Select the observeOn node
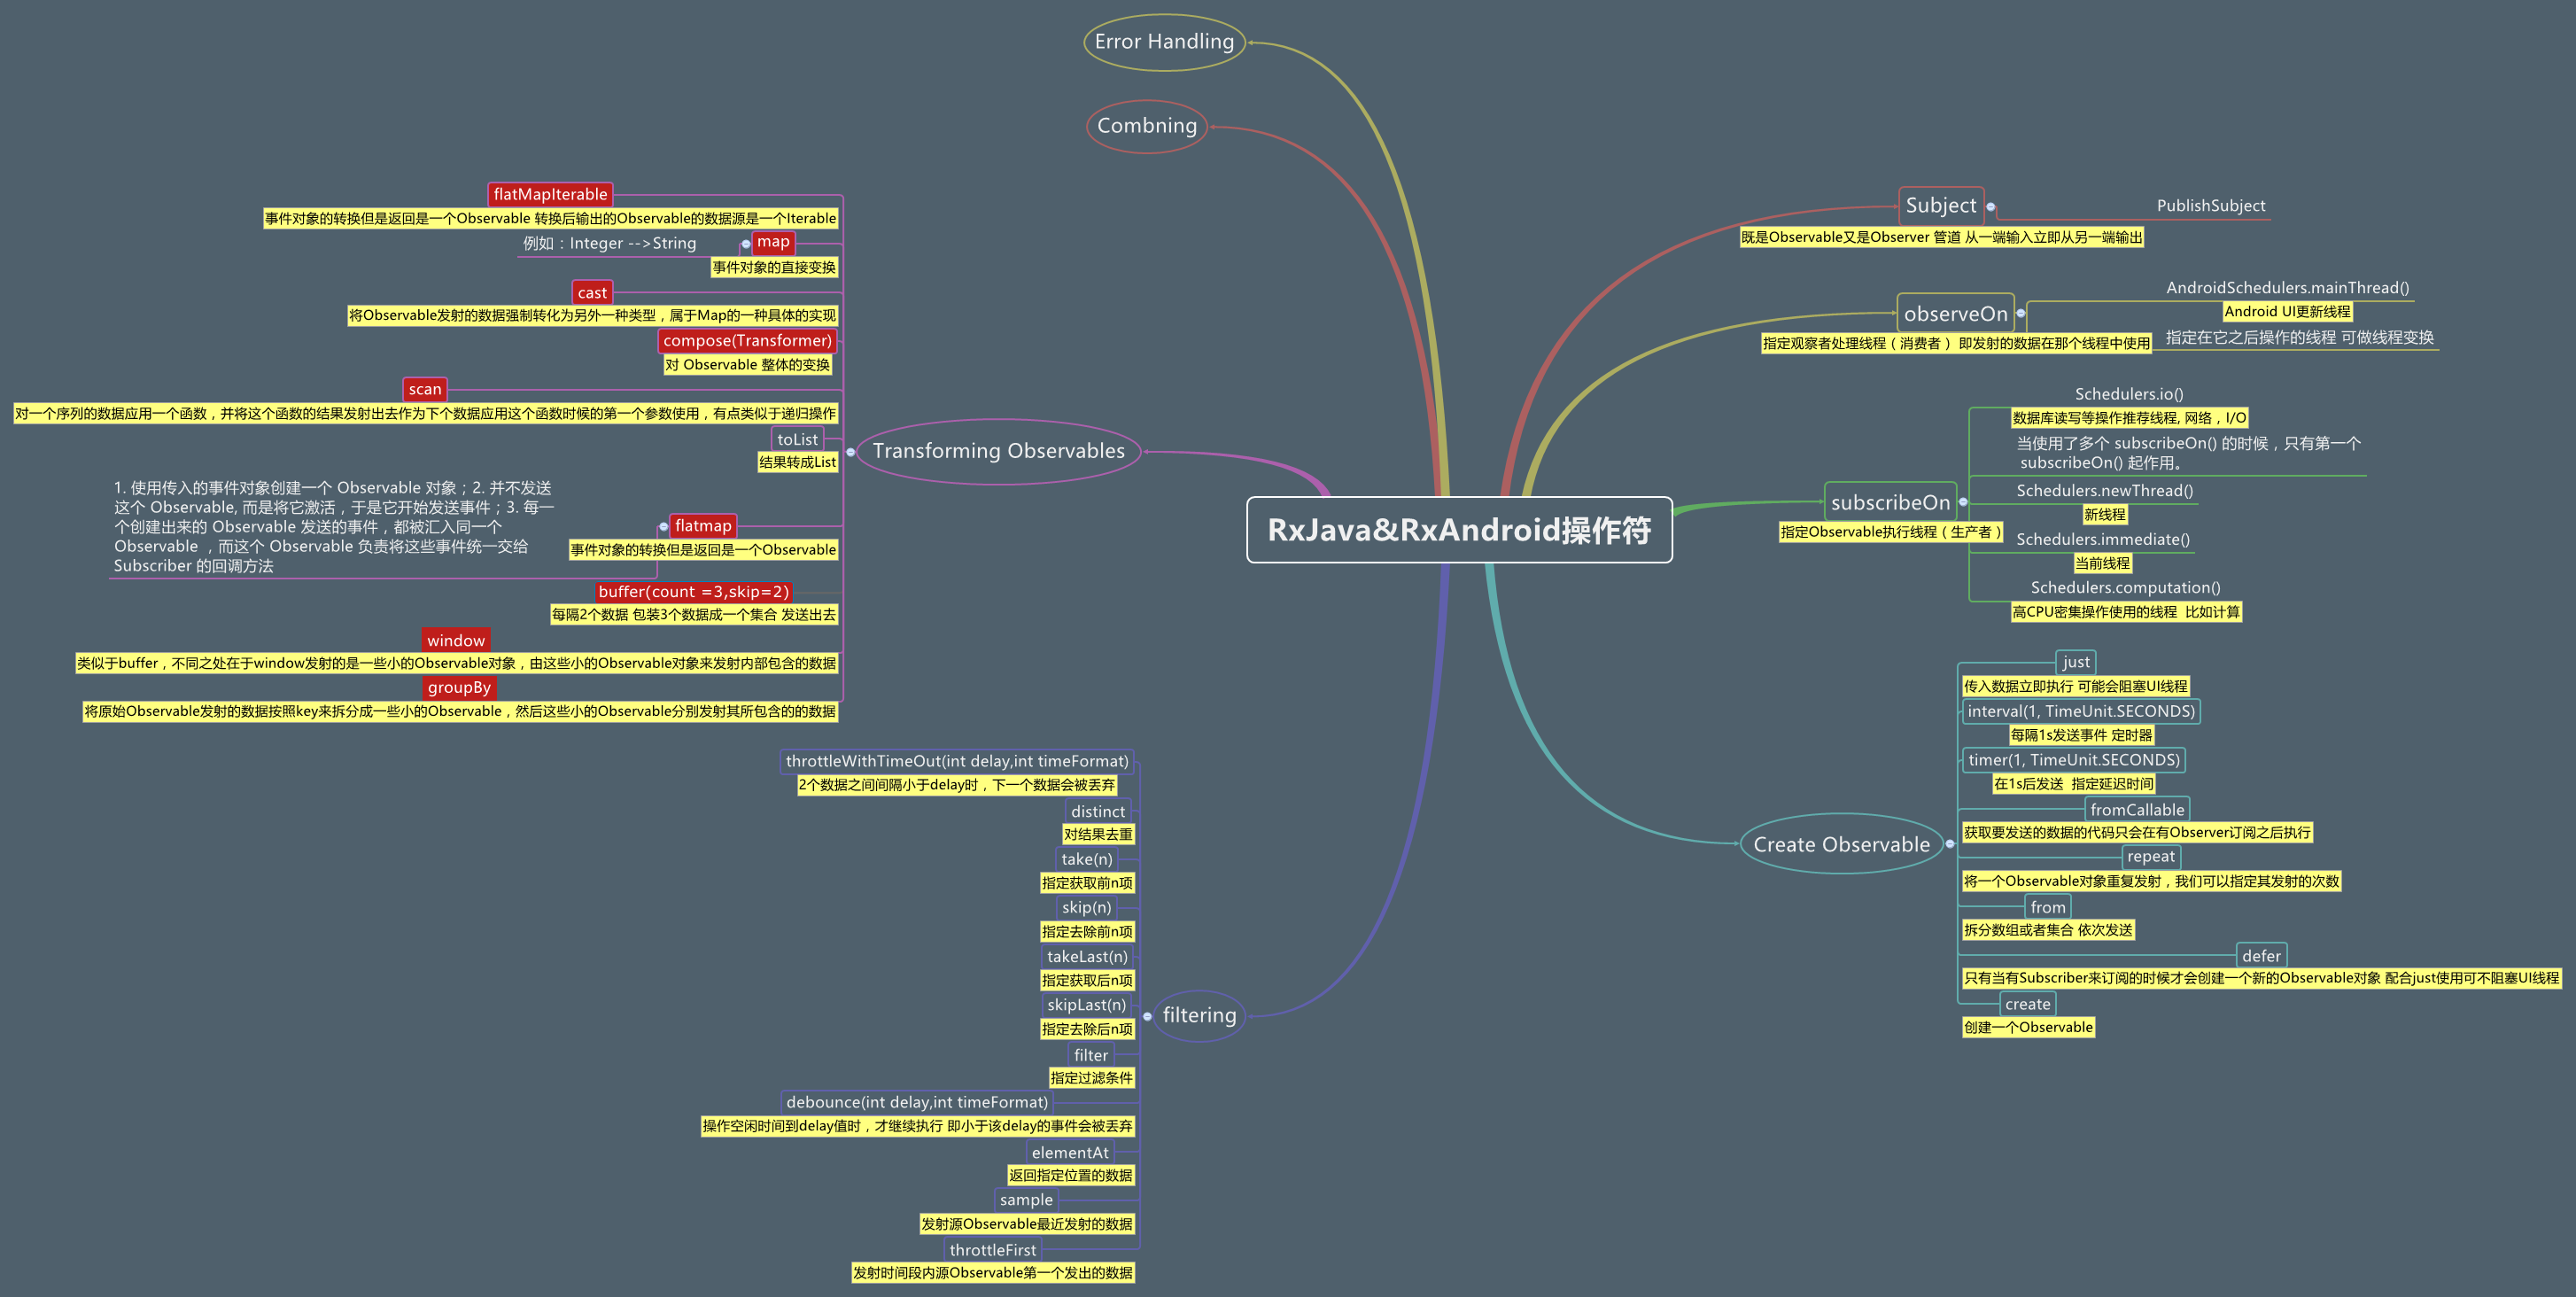Viewport: 2576px width, 1297px height. coord(1955,314)
